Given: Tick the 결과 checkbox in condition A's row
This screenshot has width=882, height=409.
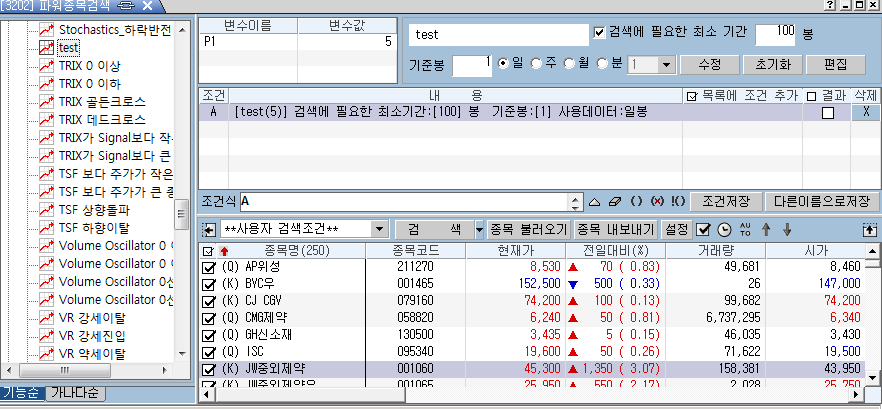Looking at the screenshot, I should coord(827,113).
